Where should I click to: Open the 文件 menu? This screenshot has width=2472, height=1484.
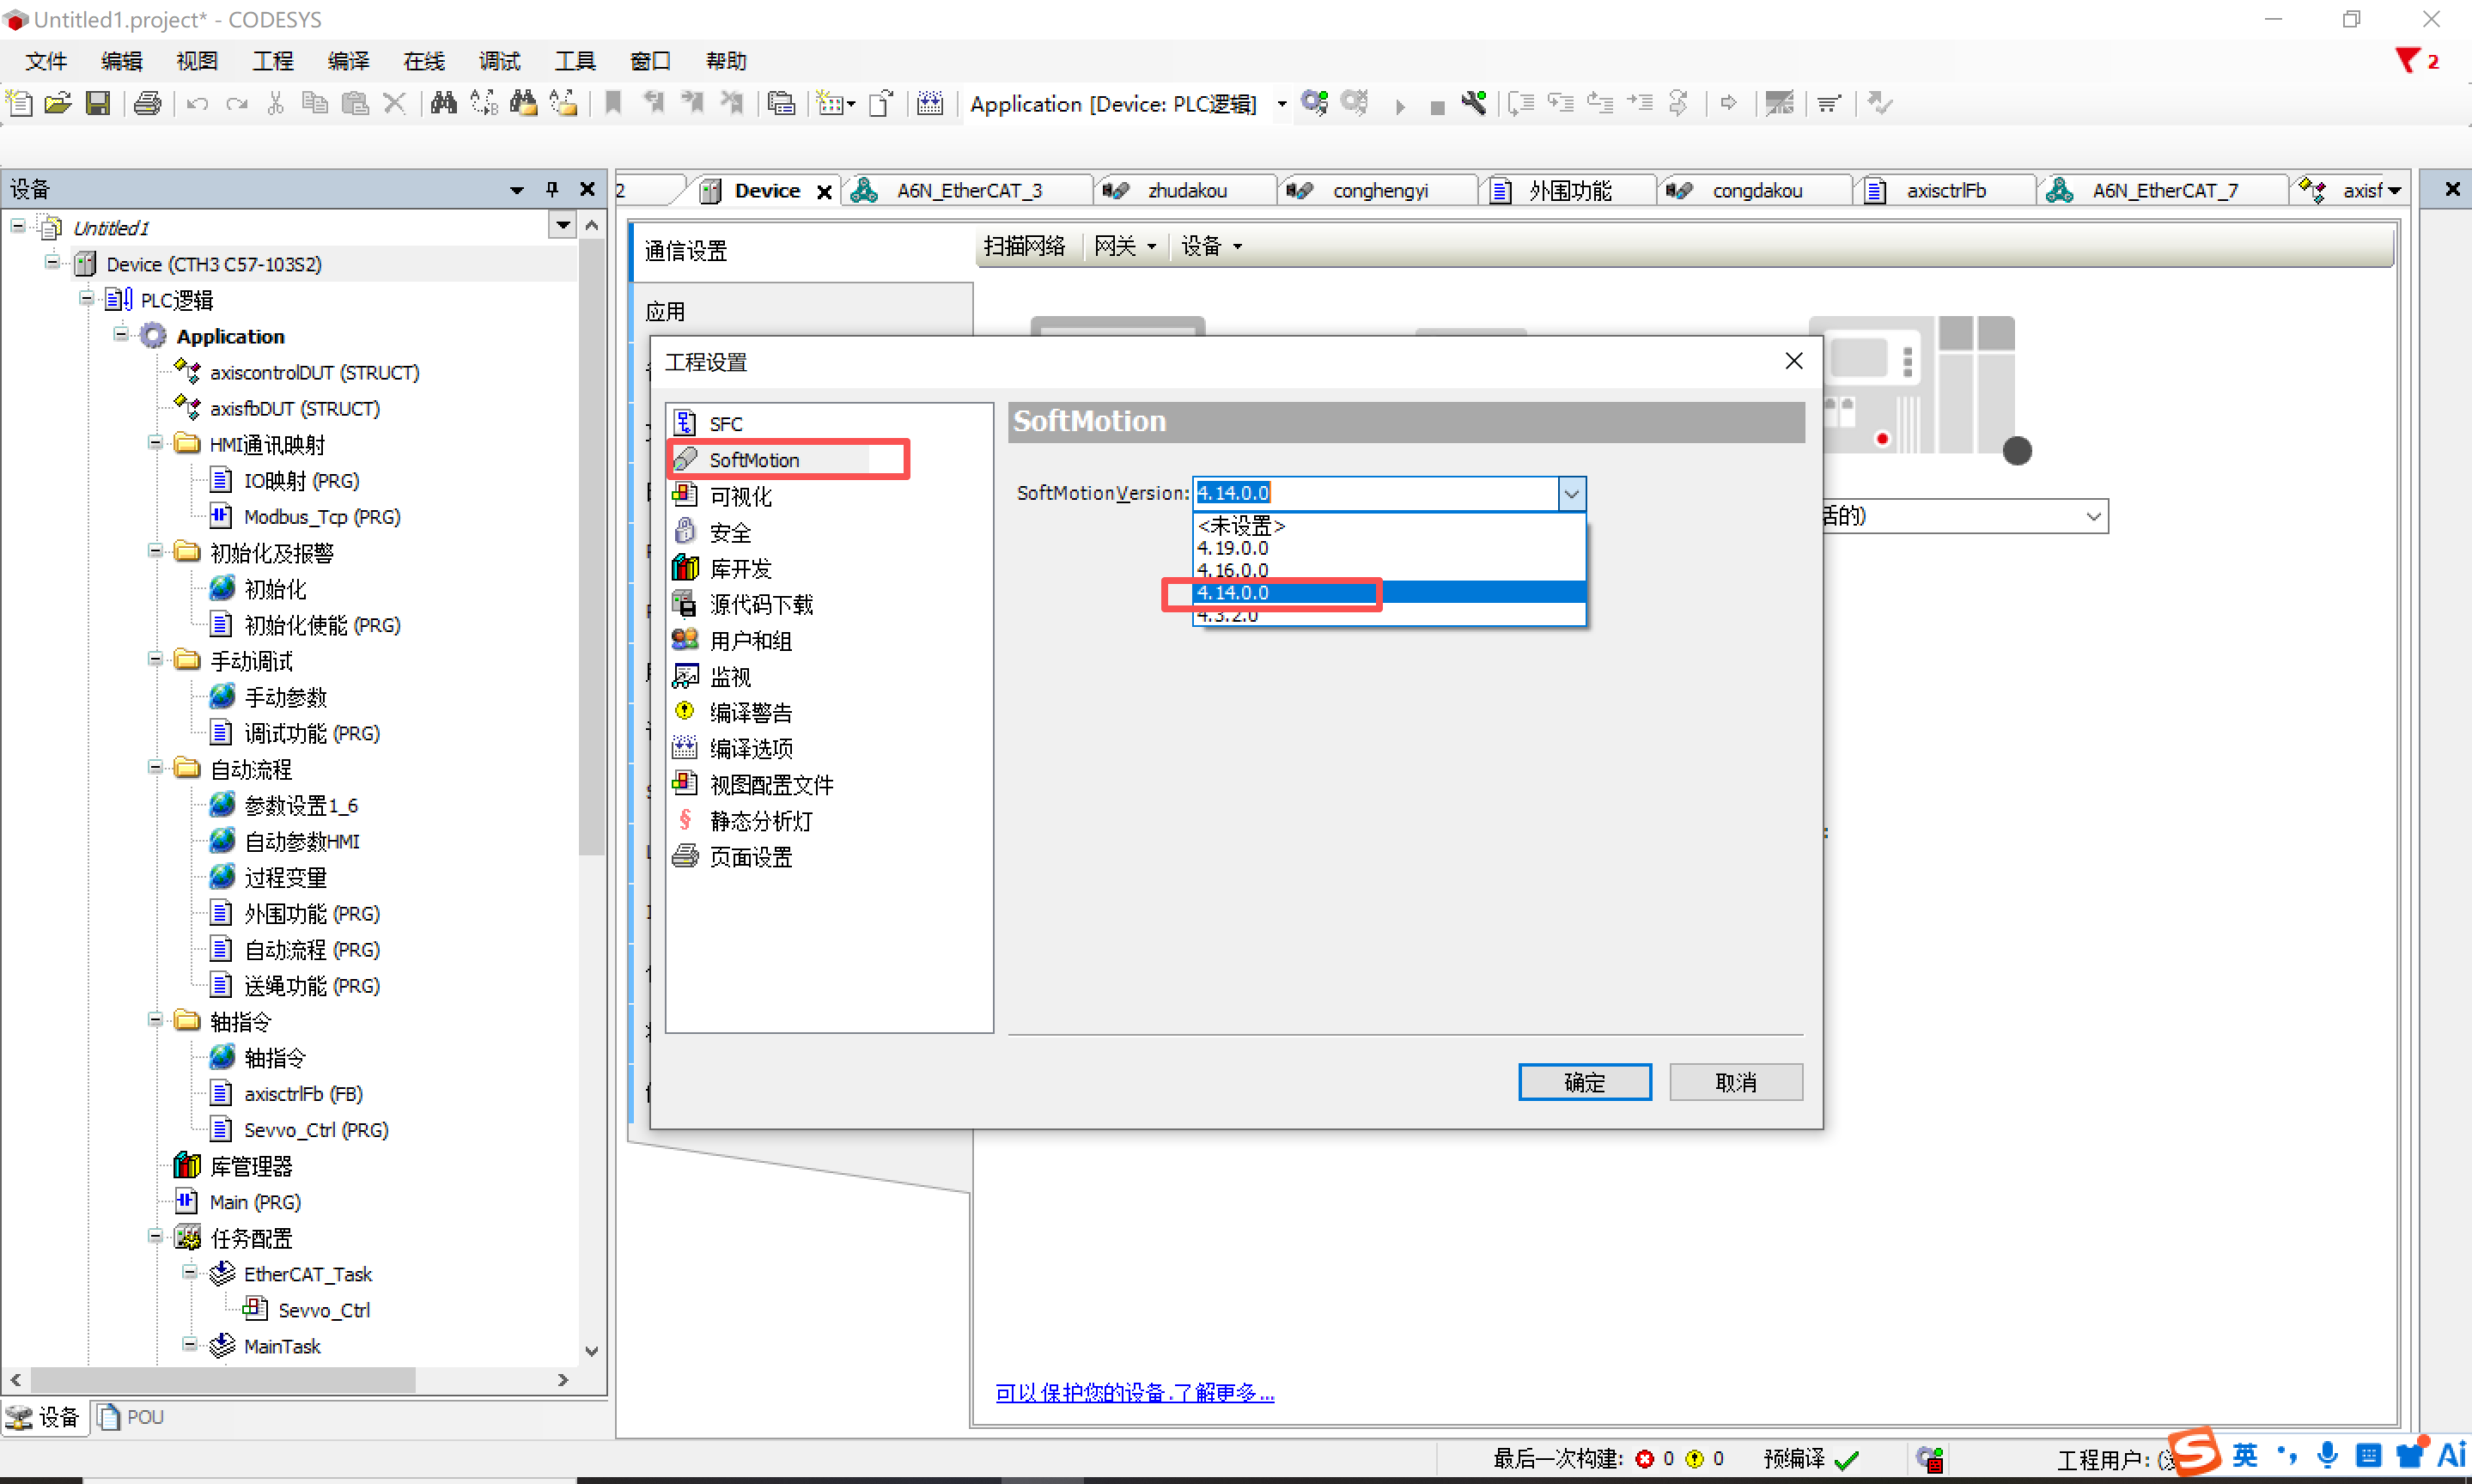point(46,61)
